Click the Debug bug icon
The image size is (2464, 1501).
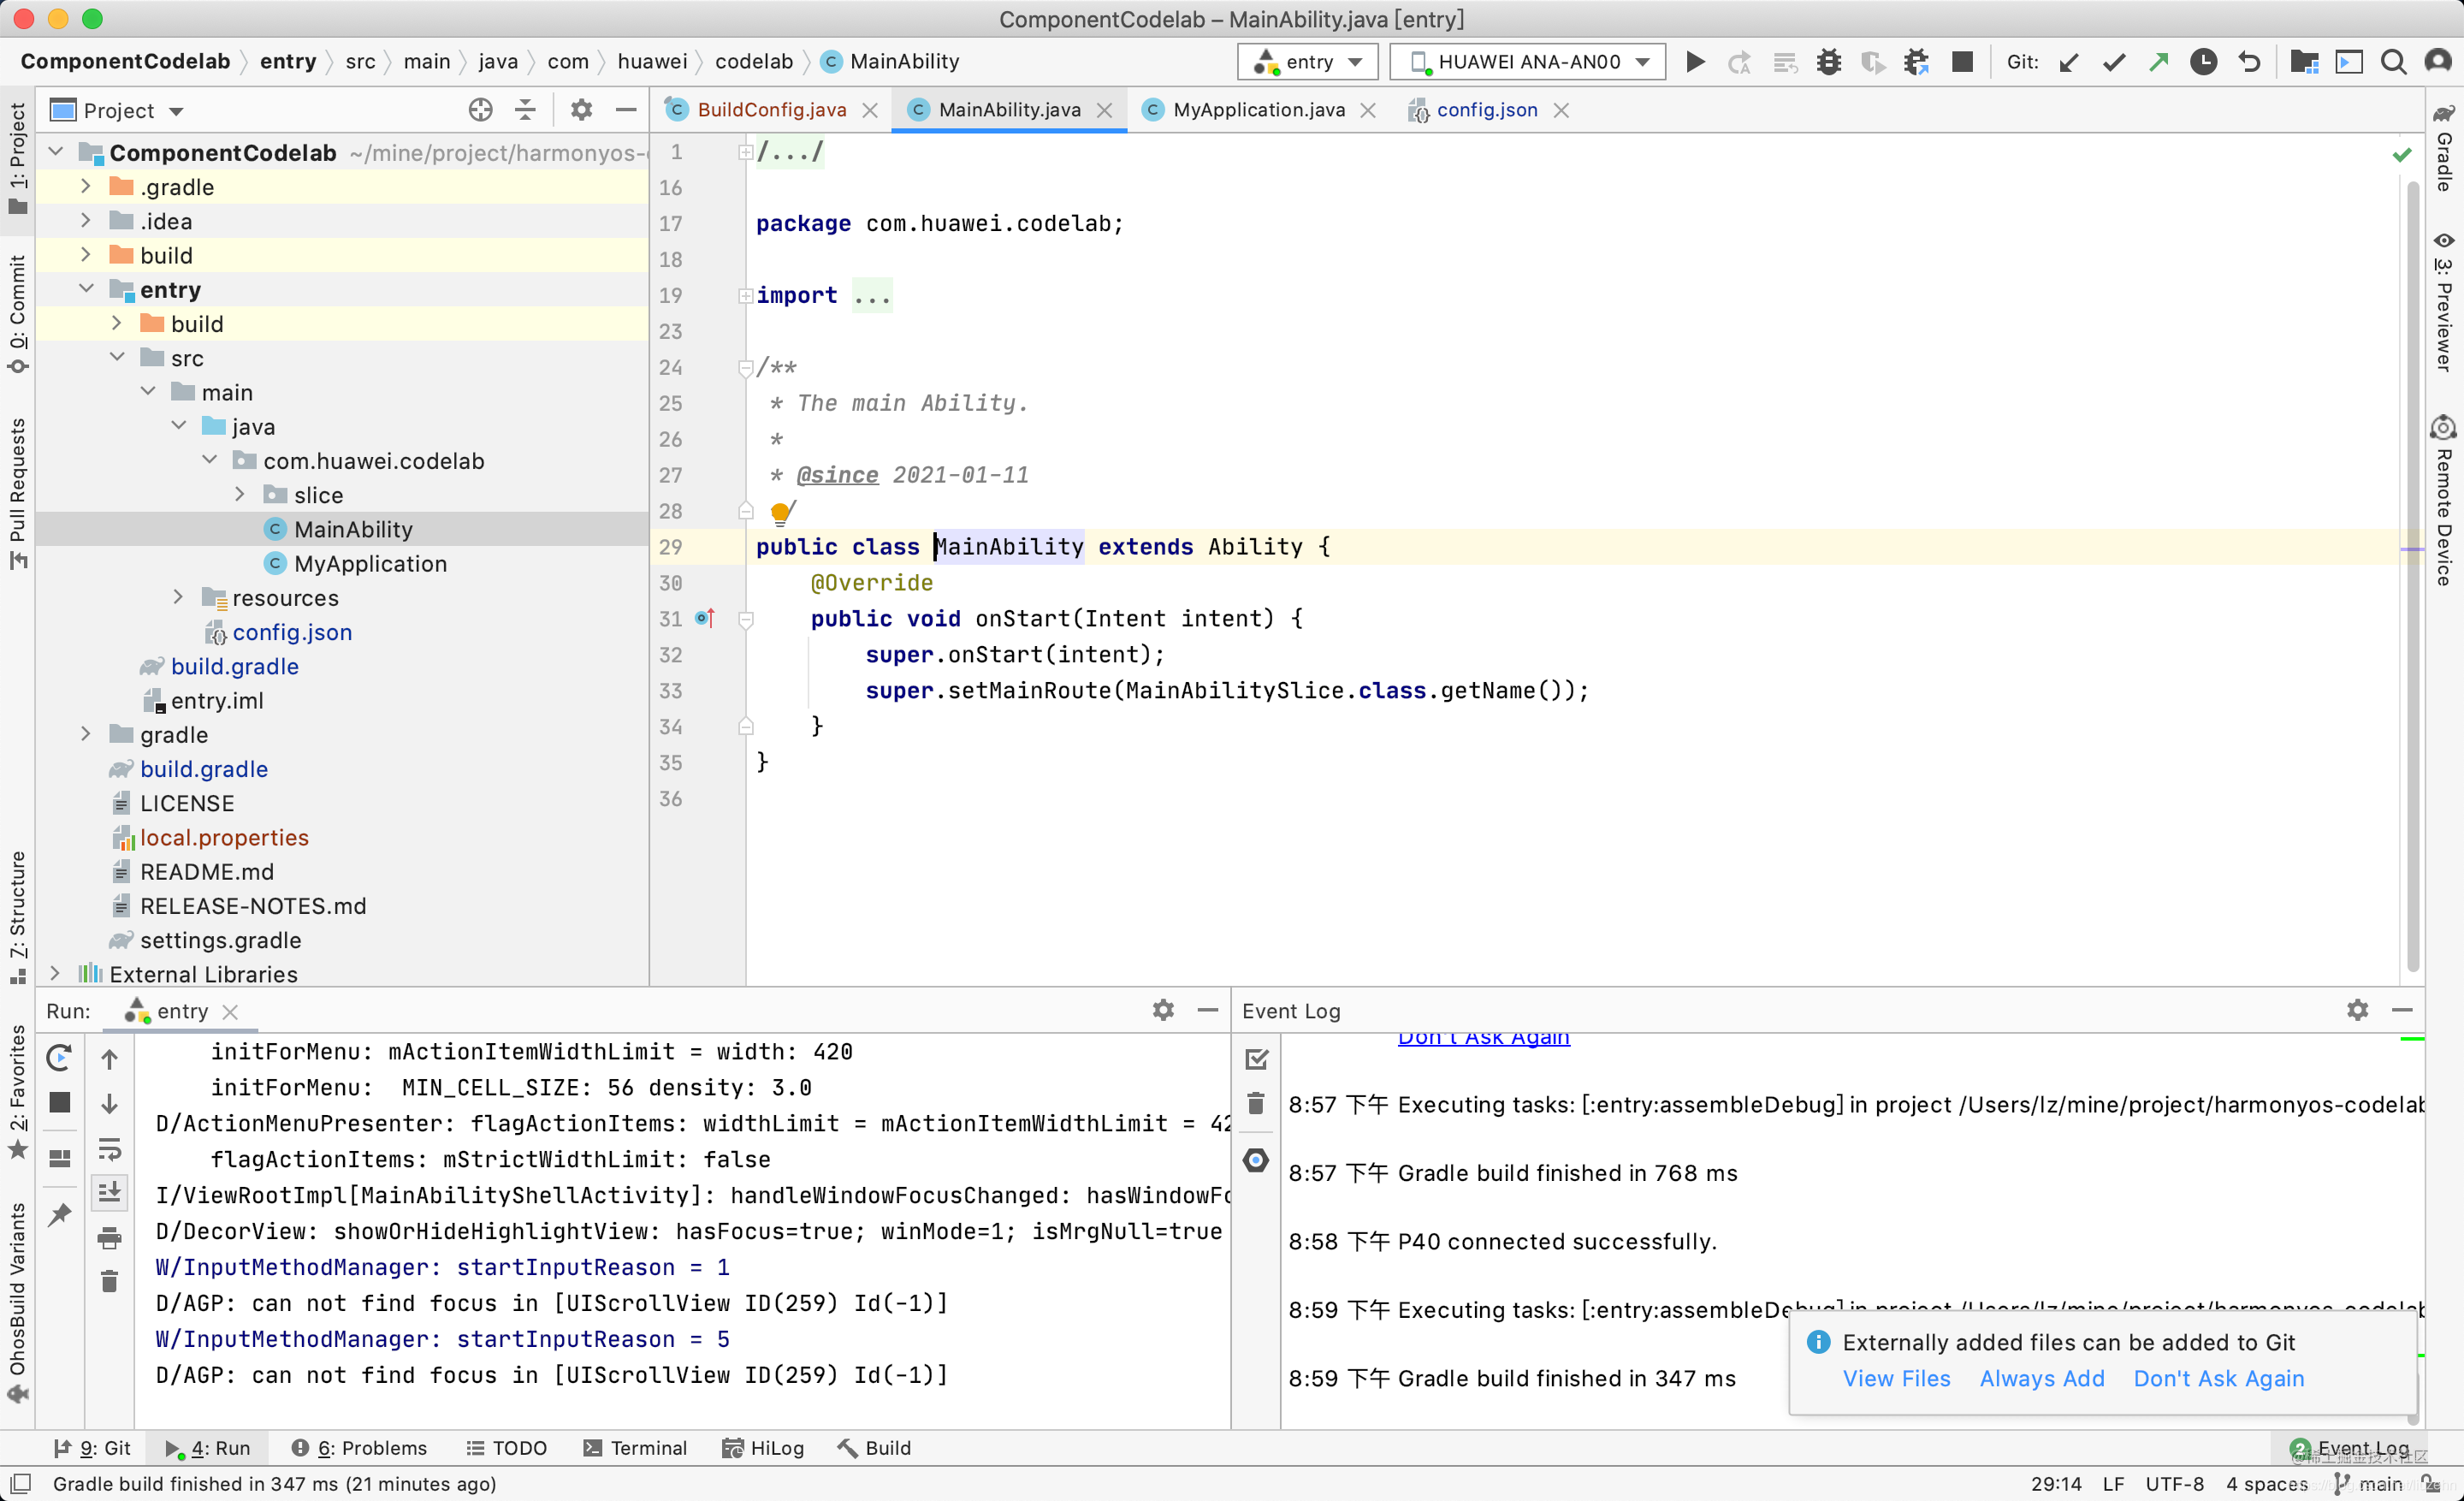point(1828,62)
